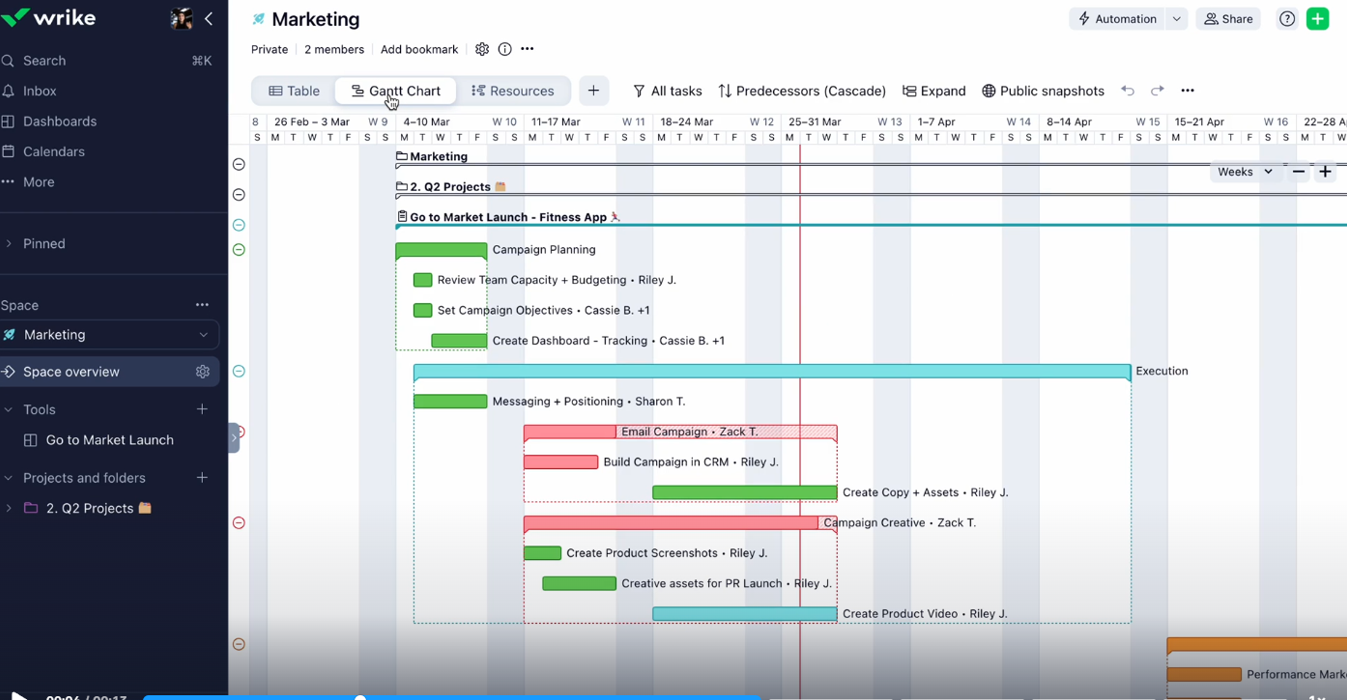Click the Add bookmark link
This screenshot has width=1347, height=700.
point(419,49)
